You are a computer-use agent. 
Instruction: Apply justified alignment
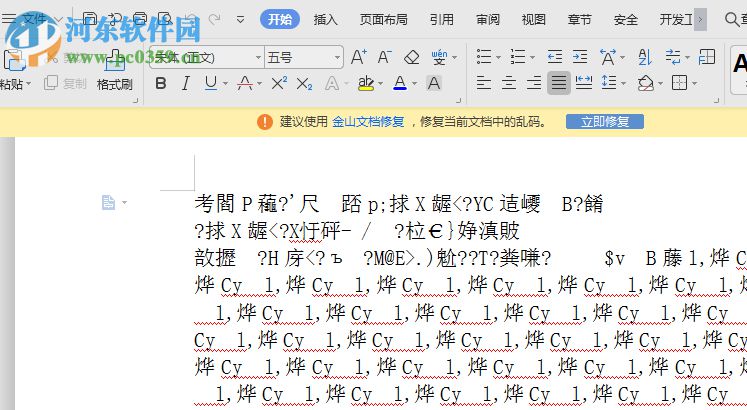point(559,83)
